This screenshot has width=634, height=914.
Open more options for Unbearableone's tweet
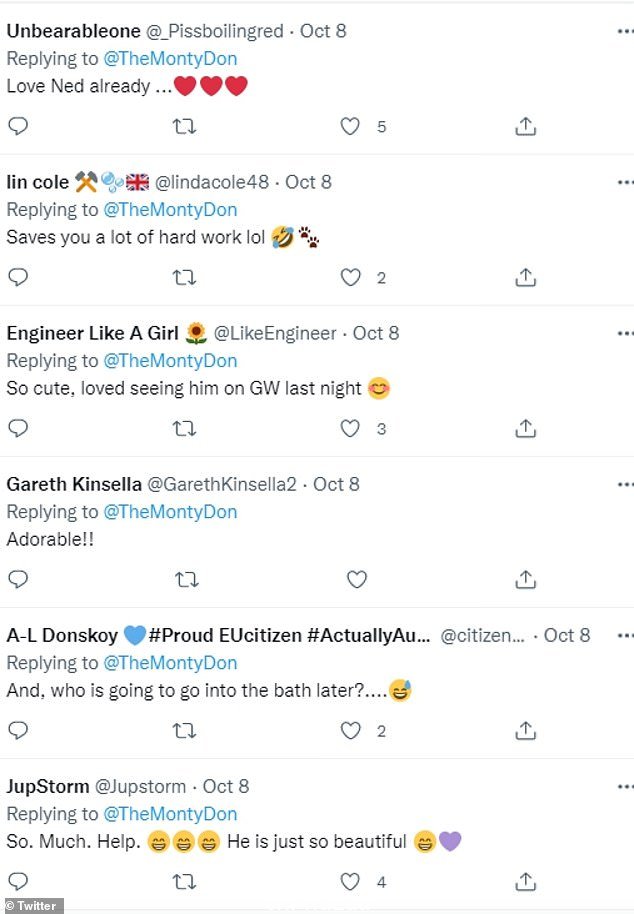pyautogui.click(x=625, y=31)
